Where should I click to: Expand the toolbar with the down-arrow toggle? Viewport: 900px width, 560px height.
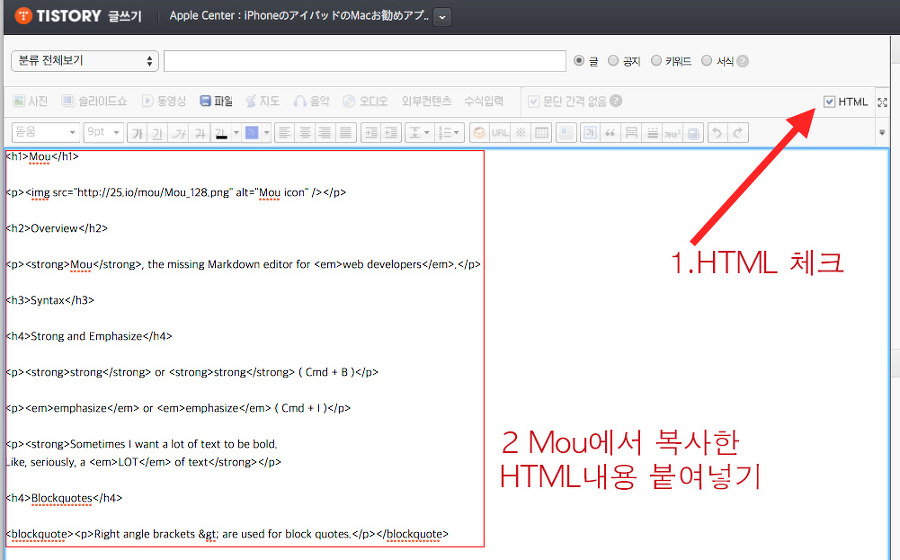(x=882, y=133)
